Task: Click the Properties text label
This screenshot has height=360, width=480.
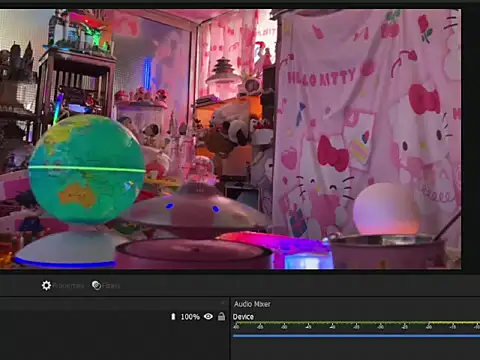Action: click(68, 286)
